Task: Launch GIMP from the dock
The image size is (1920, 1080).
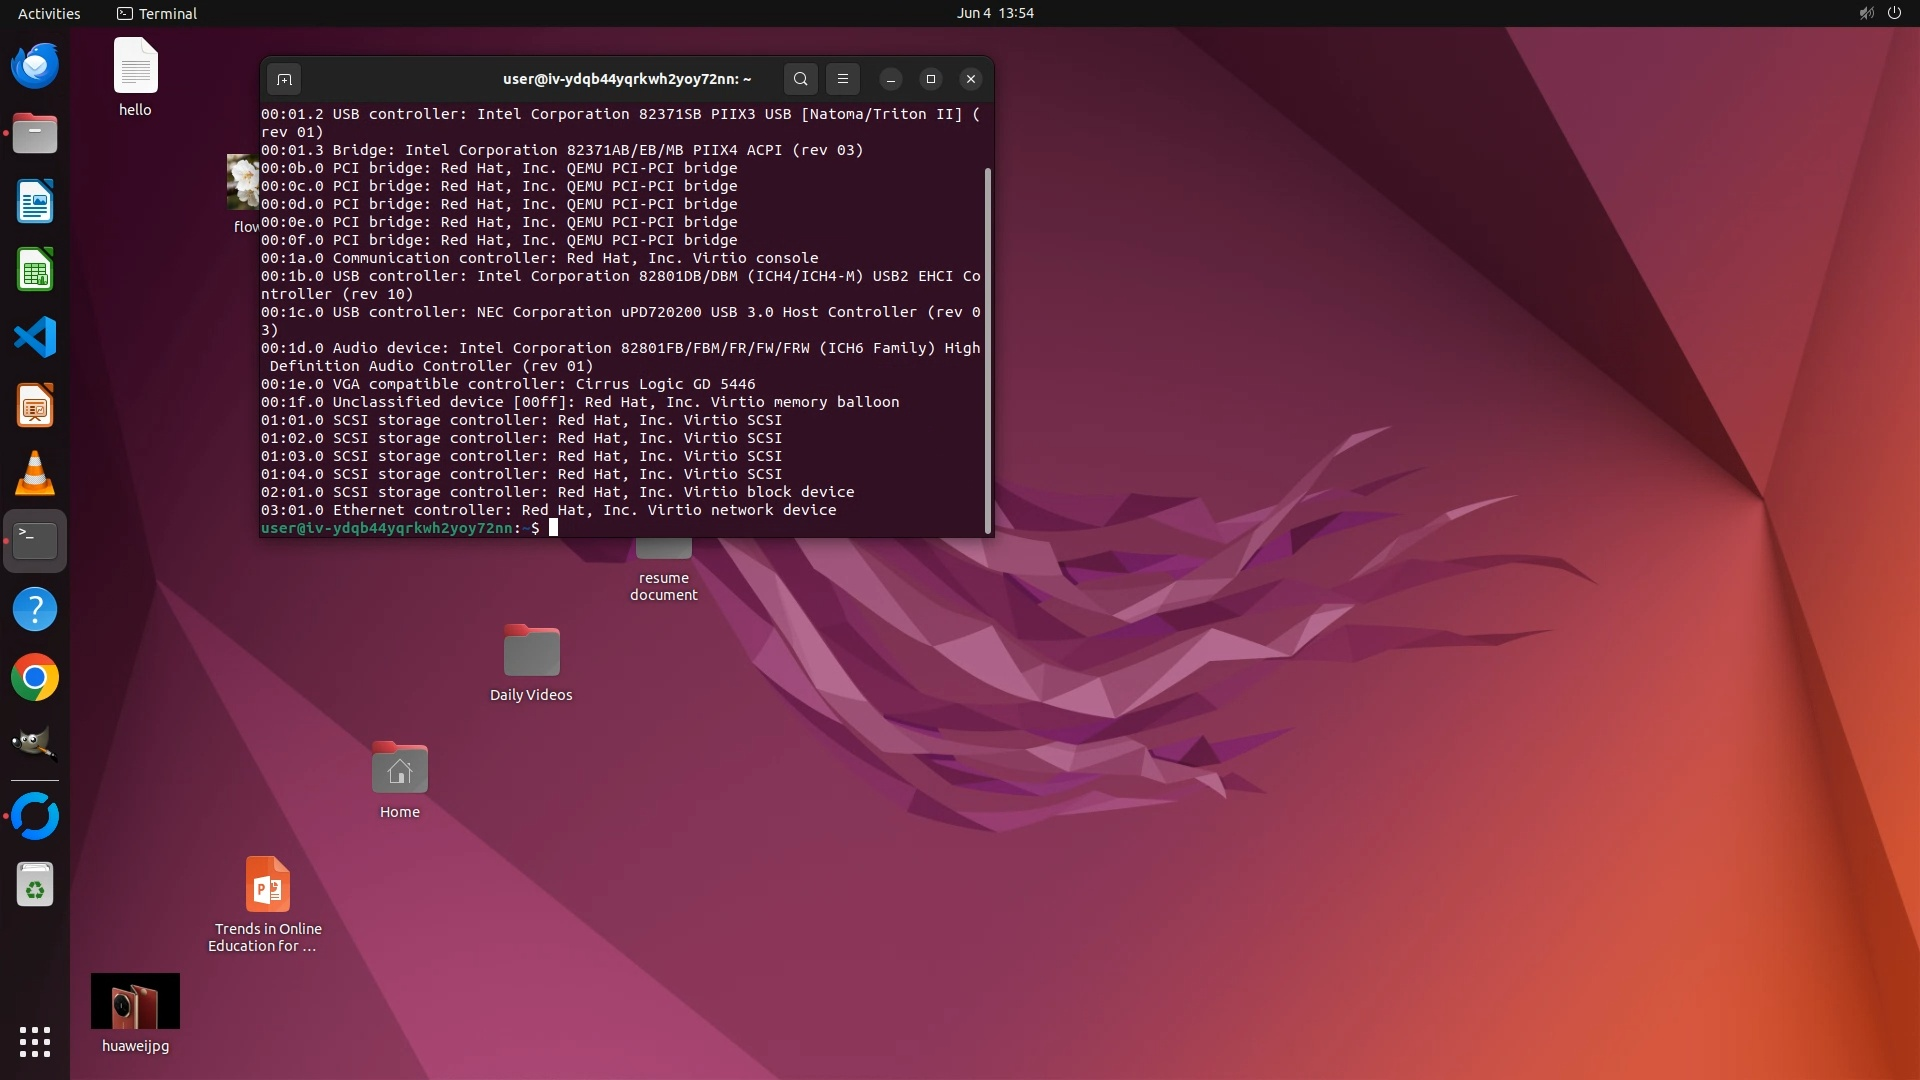Action: coord(35,744)
